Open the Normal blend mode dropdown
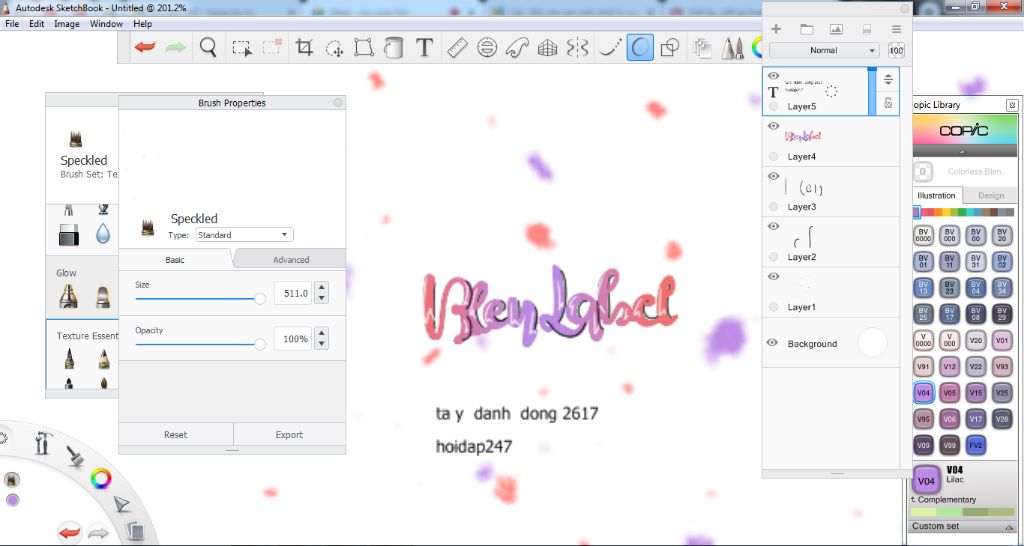Image resolution: width=1024 pixels, height=546 pixels. [x=824, y=50]
